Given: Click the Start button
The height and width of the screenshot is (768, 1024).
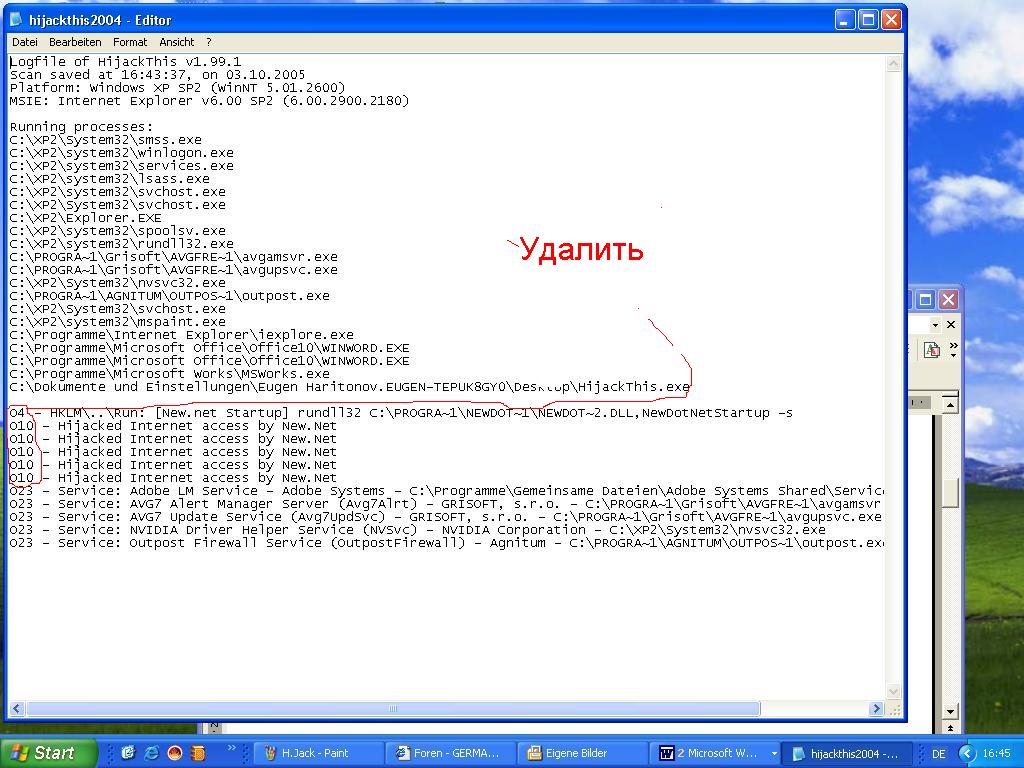Looking at the screenshot, I should pos(48,753).
